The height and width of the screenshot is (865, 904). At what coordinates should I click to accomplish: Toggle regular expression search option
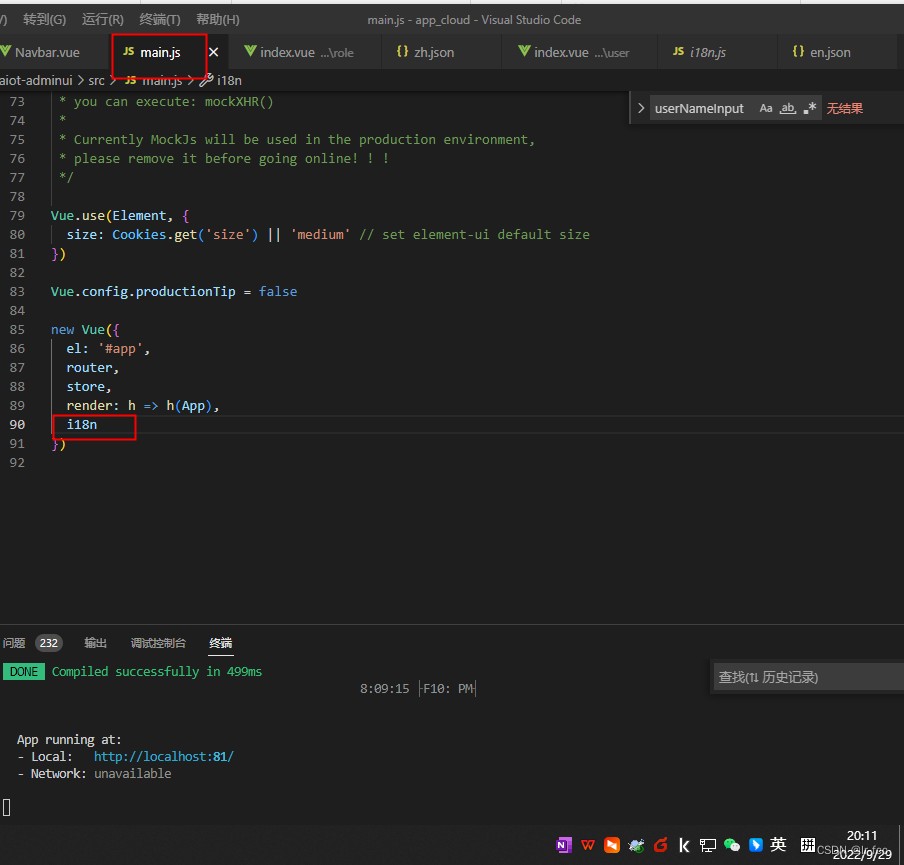(x=810, y=108)
